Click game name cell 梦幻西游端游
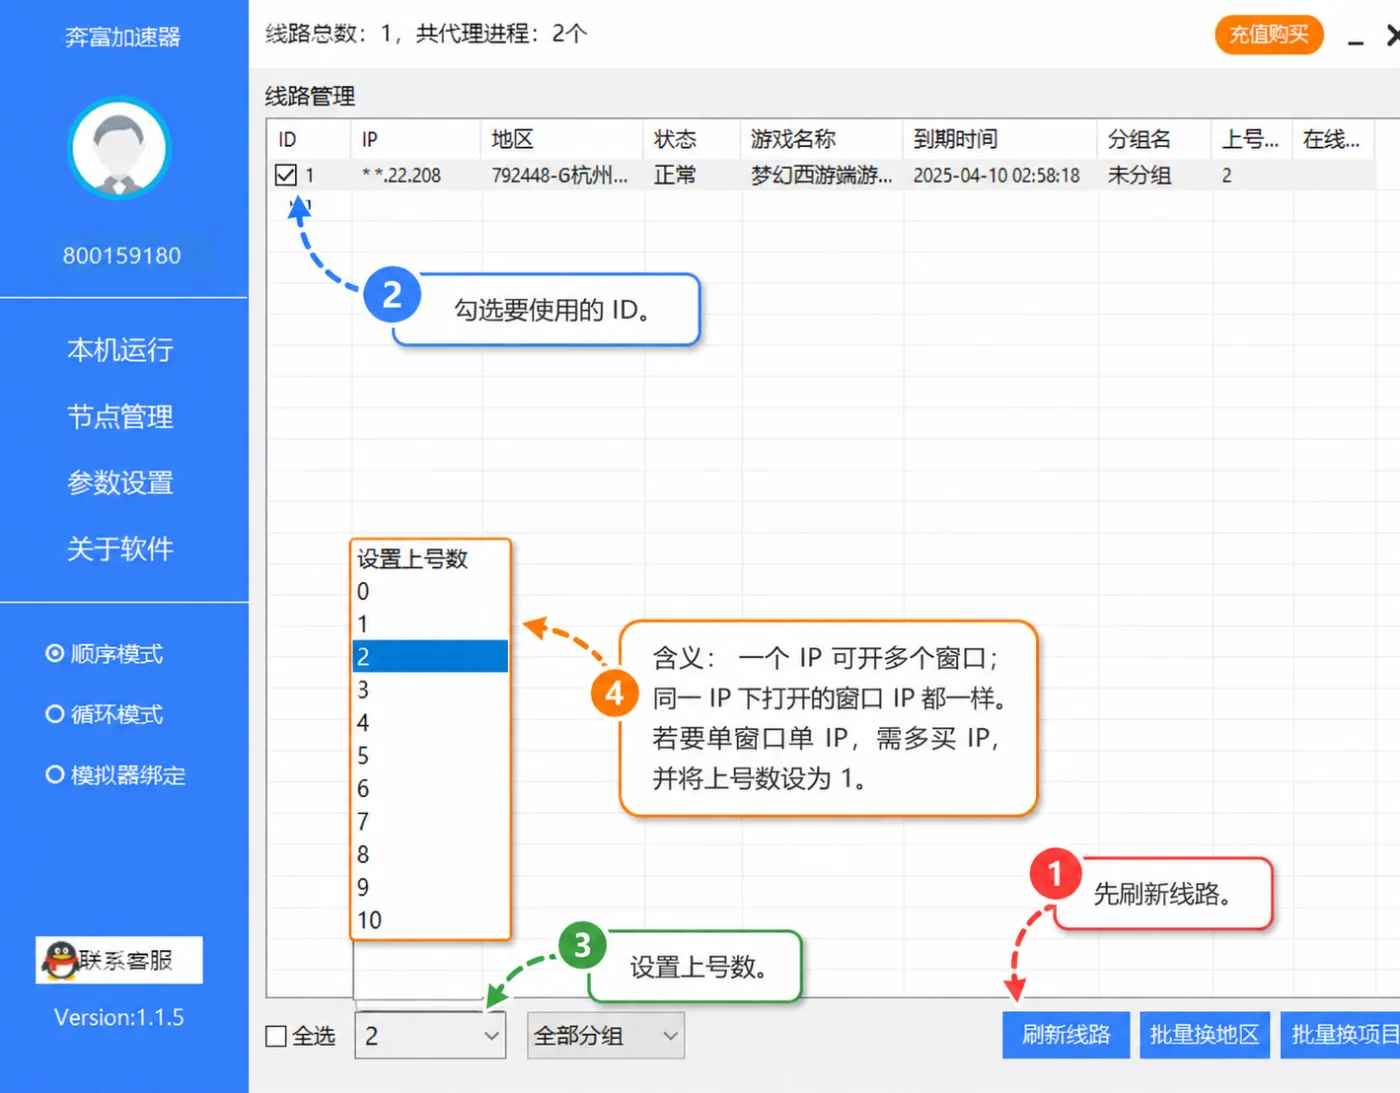 coord(821,175)
